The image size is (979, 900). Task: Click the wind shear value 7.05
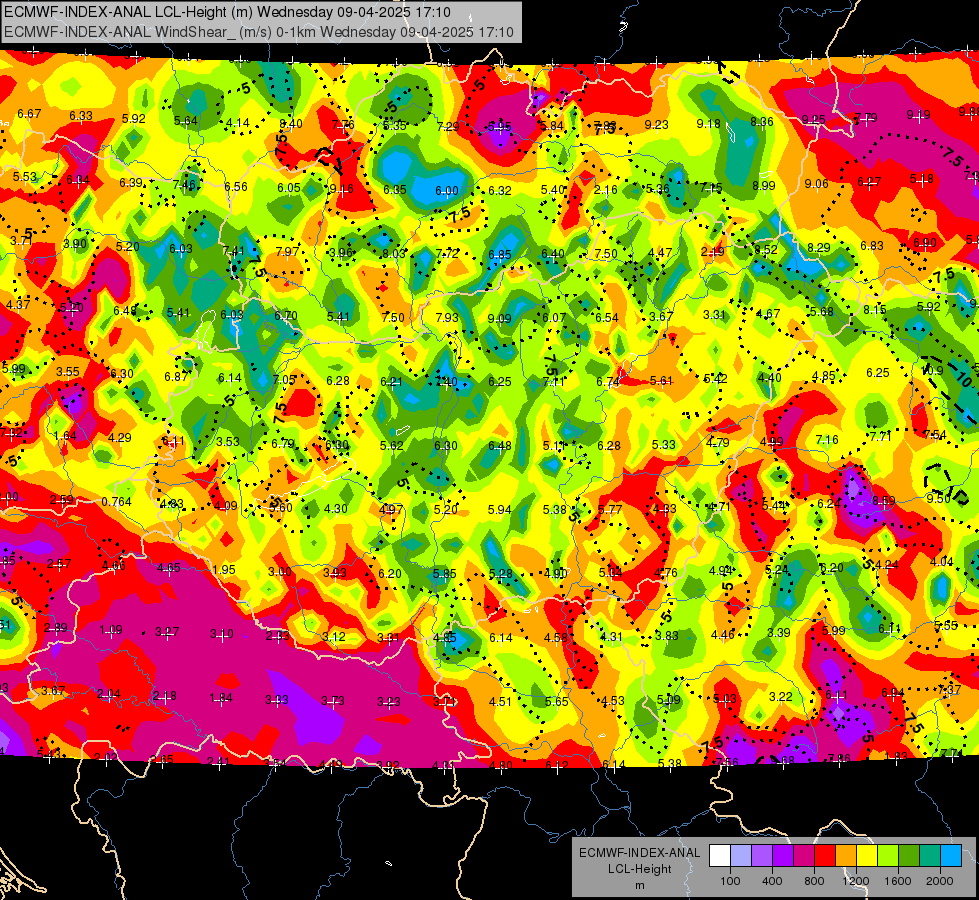coord(283,380)
